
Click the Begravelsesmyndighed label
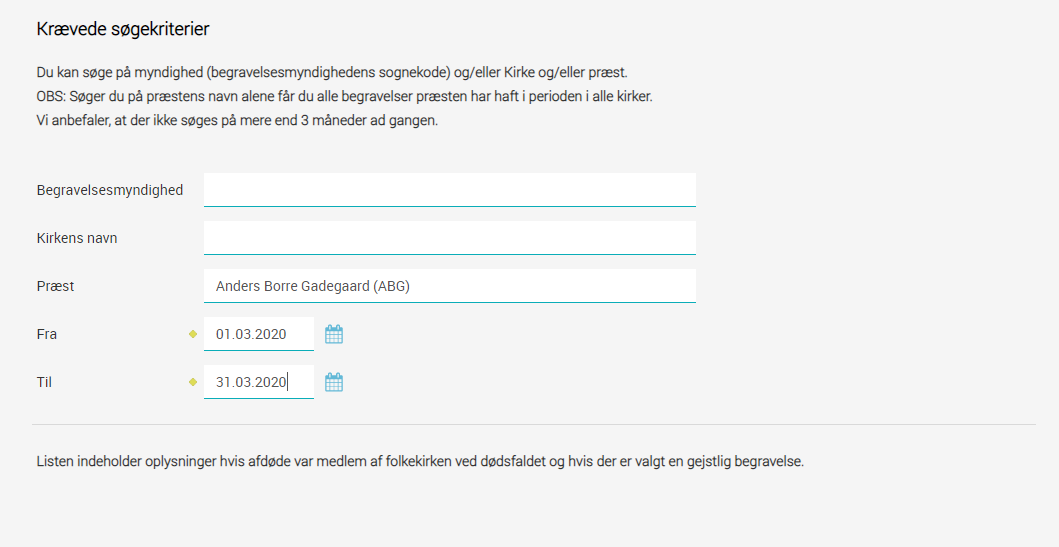[110, 190]
